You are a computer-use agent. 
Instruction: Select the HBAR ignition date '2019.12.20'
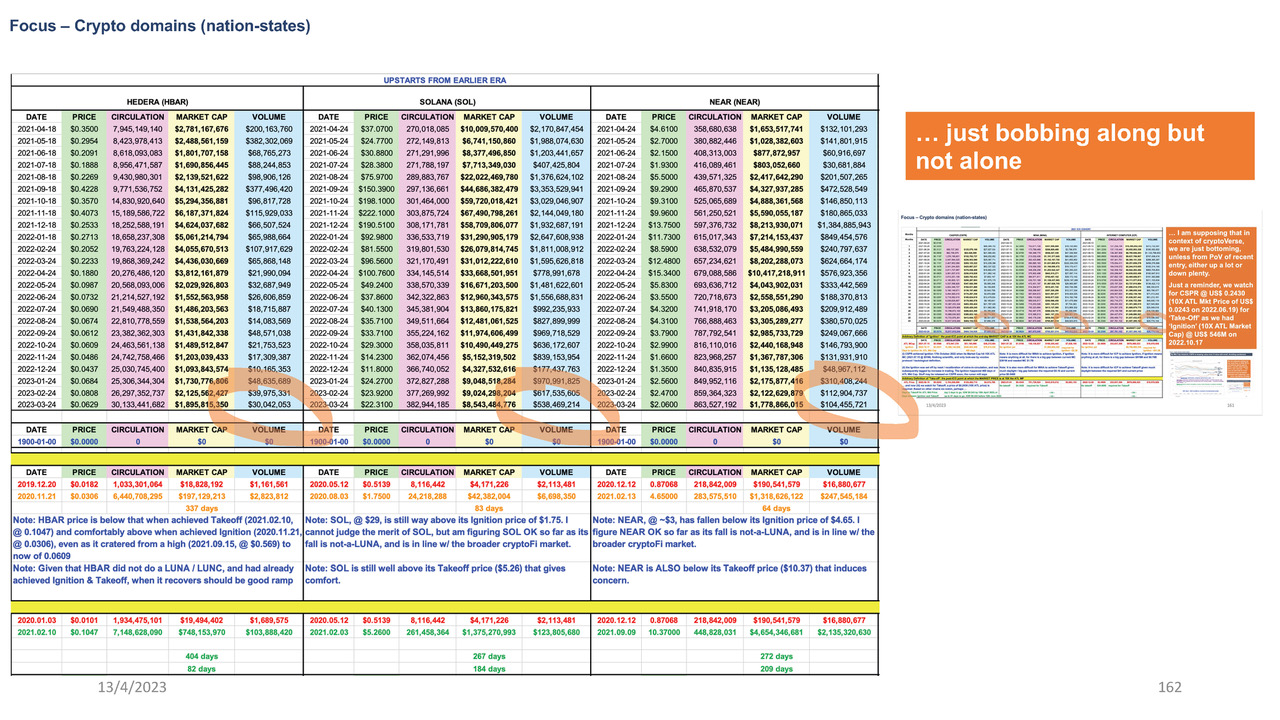36,483
